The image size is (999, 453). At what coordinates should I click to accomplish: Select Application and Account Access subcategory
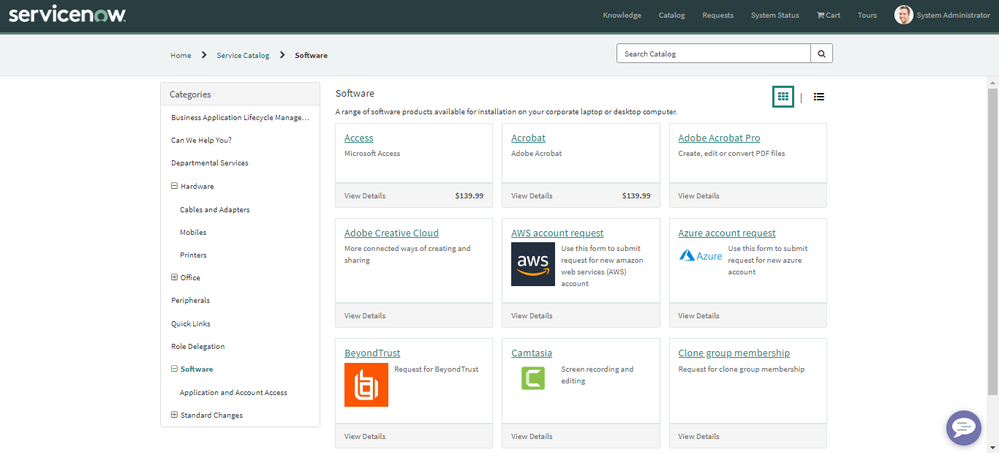click(x=233, y=392)
